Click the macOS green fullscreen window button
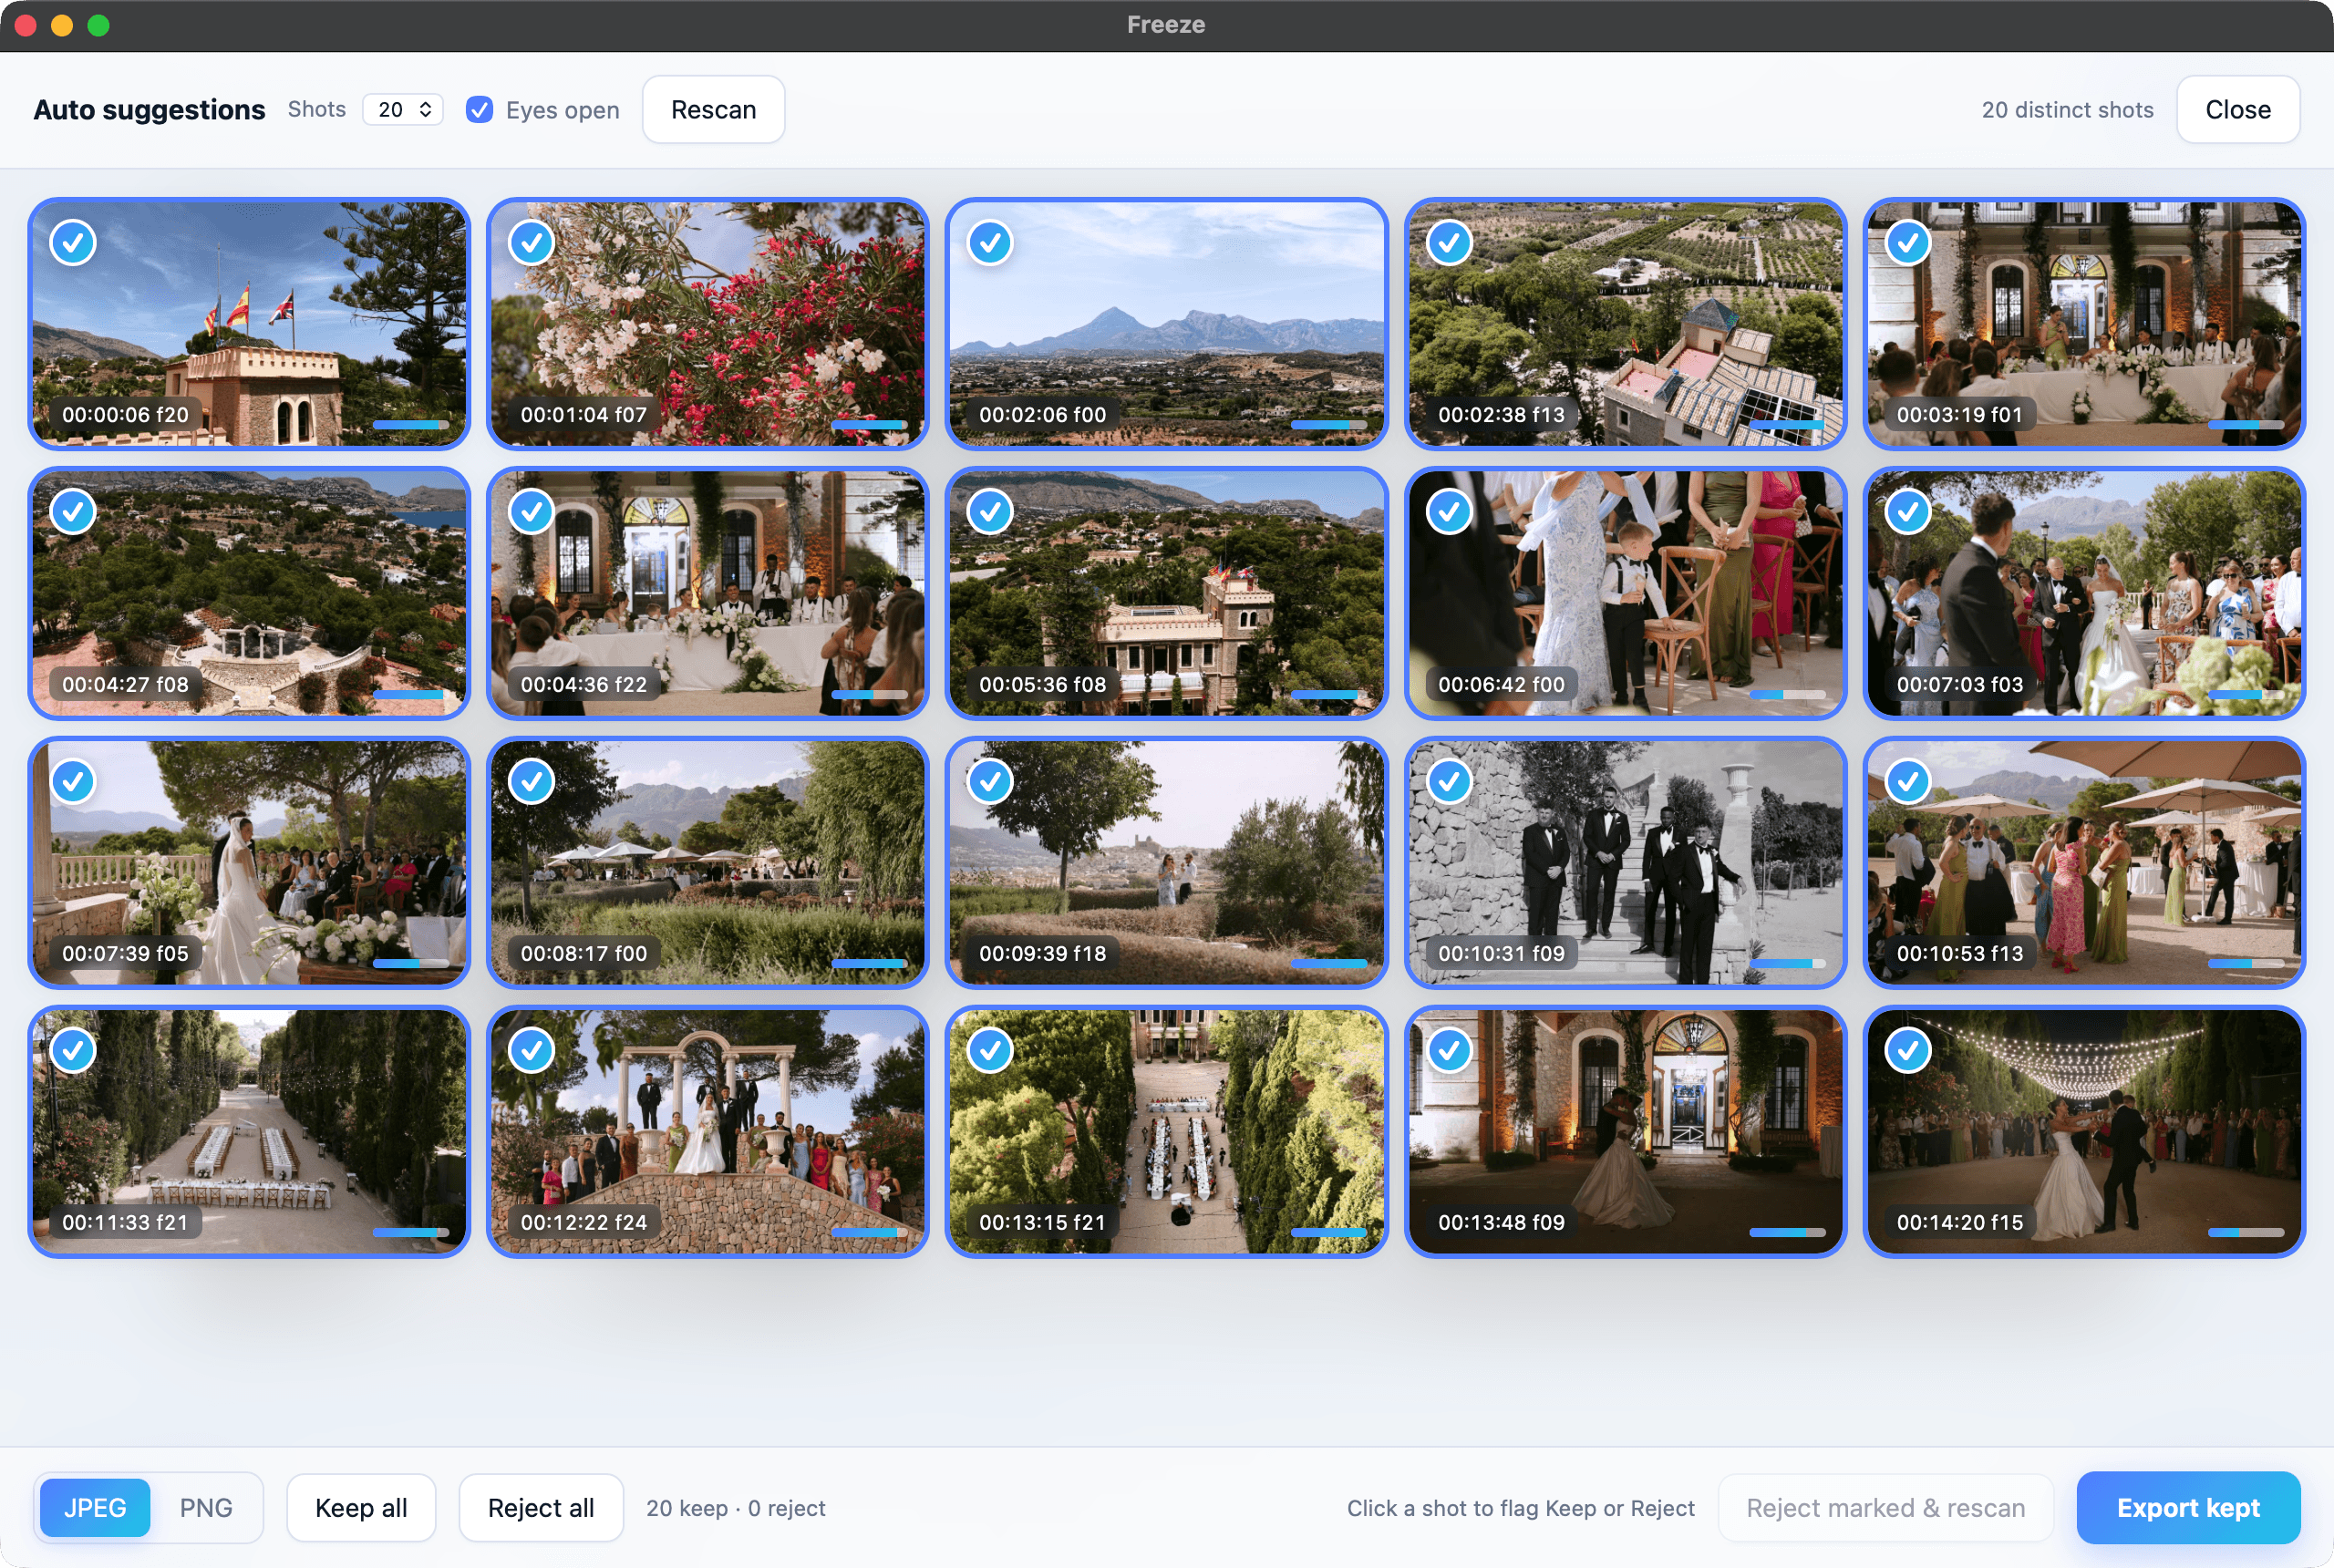The width and height of the screenshot is (2334, 1568). coord(98,25)
